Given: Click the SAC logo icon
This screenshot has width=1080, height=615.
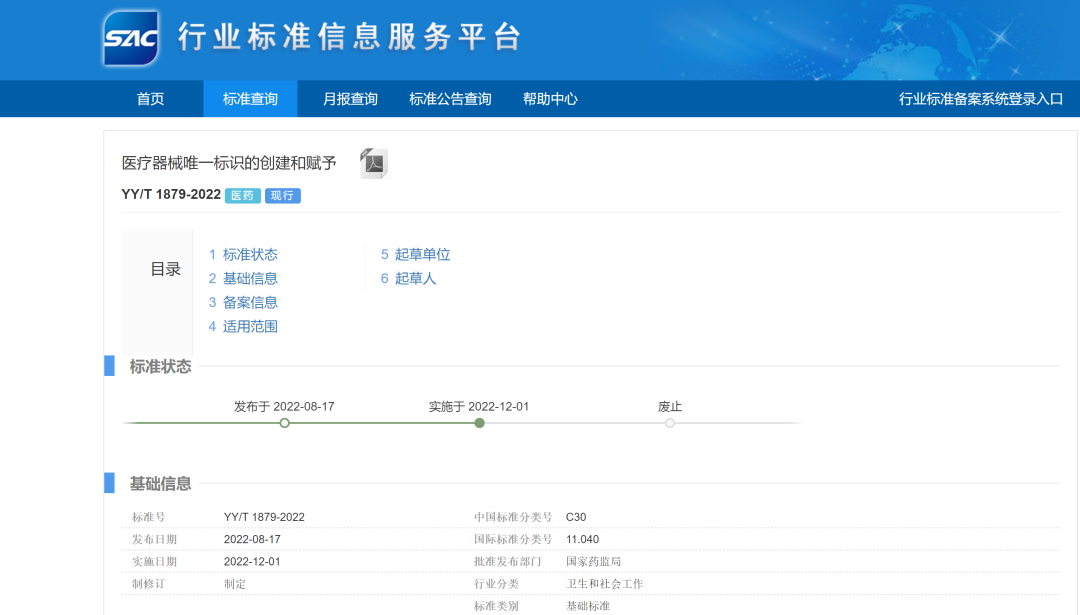Looking at the screenshot, I should coord(131,39).
